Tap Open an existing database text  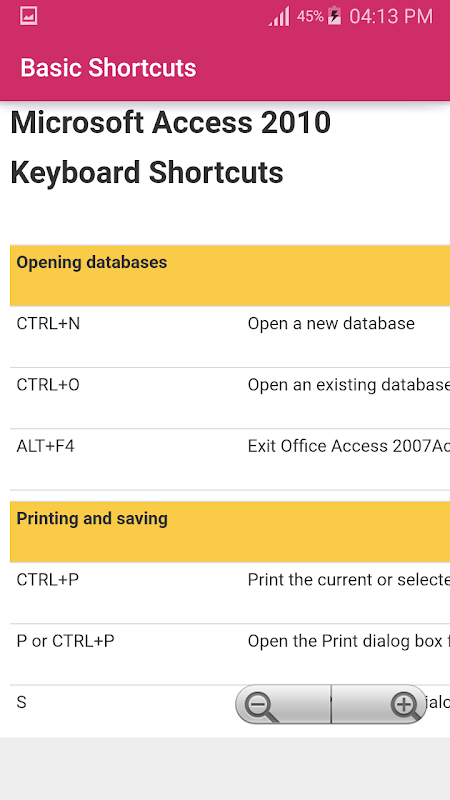coord(349,385)
